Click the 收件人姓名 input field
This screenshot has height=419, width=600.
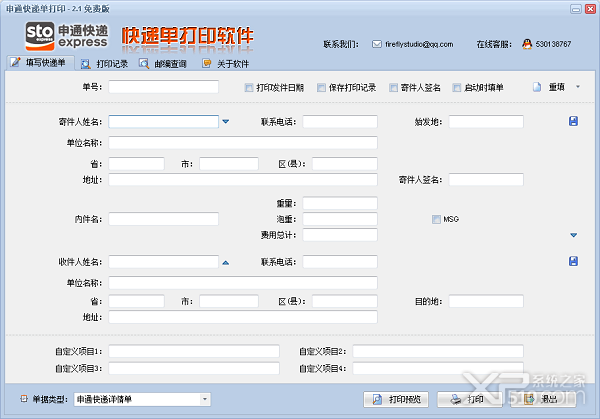[x=163, y=262]
